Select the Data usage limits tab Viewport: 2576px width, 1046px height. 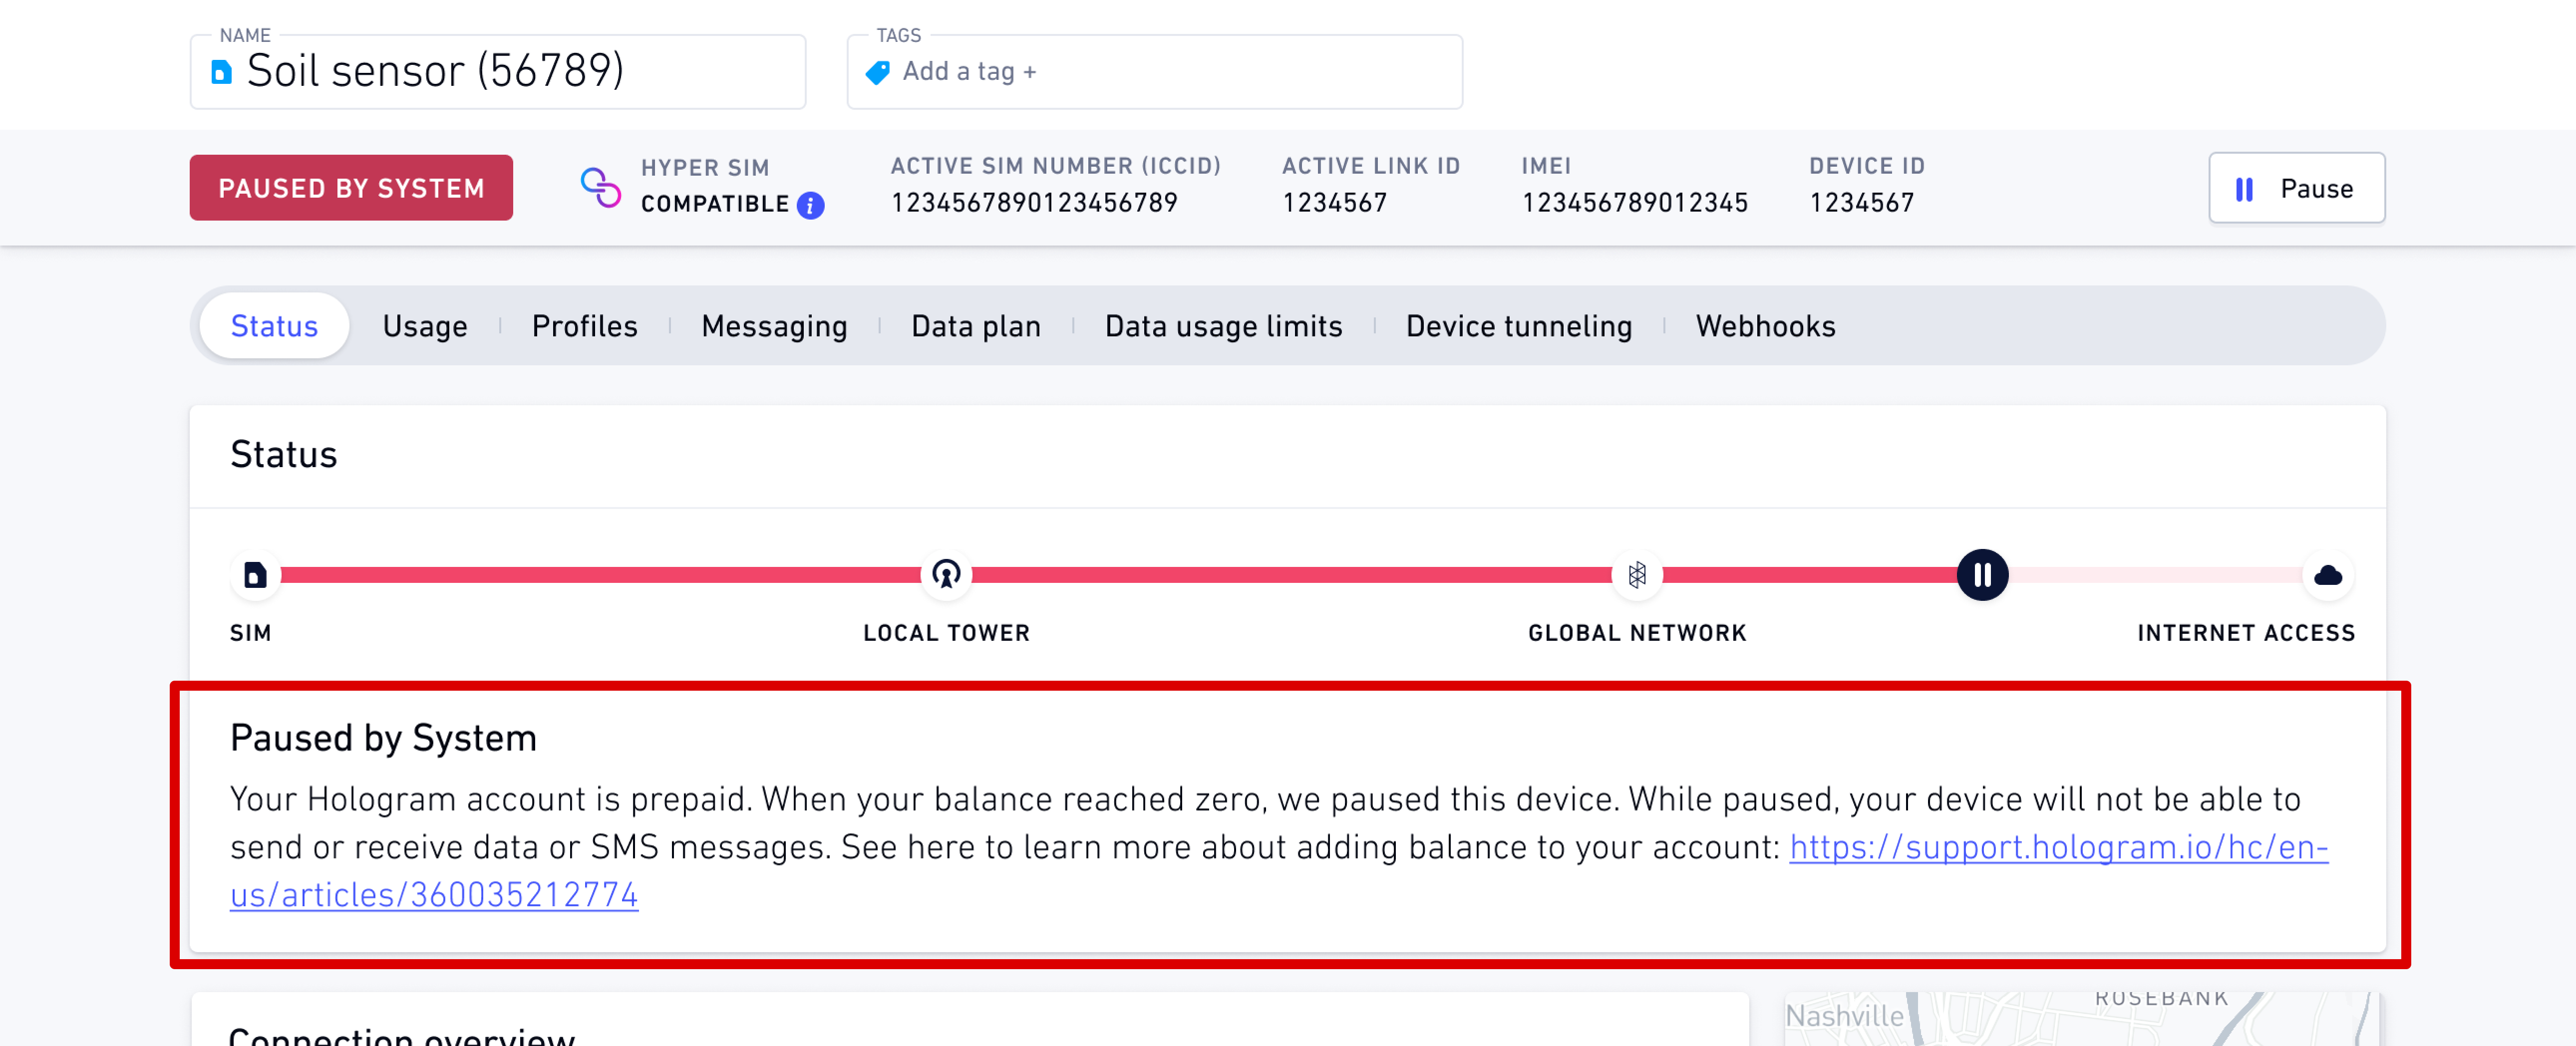pyautogui.click(x=1223, y=325)
